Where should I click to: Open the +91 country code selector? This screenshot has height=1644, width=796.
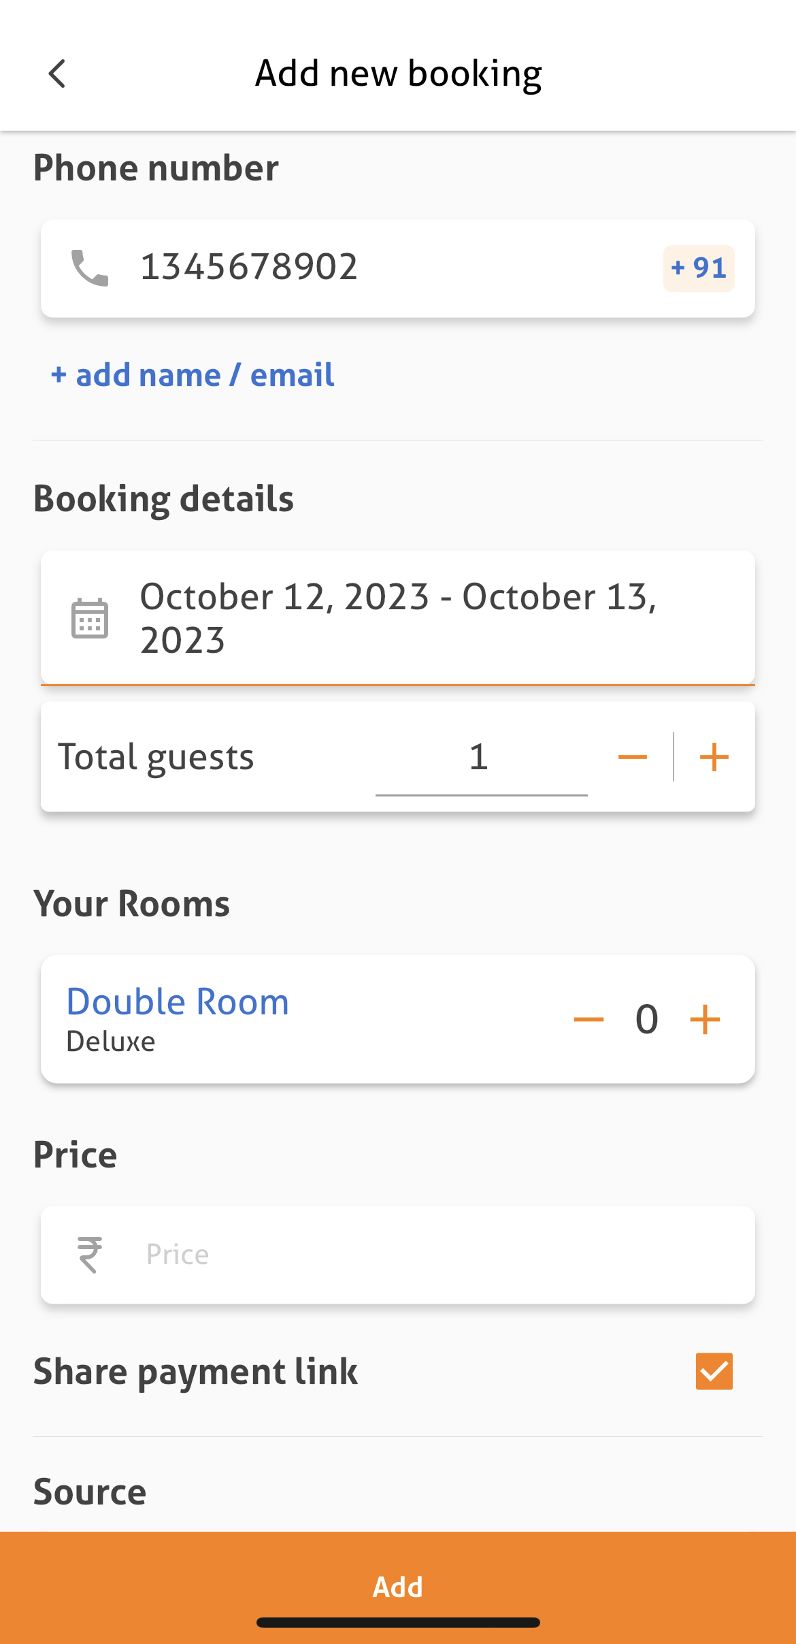(x=698, y=268)
